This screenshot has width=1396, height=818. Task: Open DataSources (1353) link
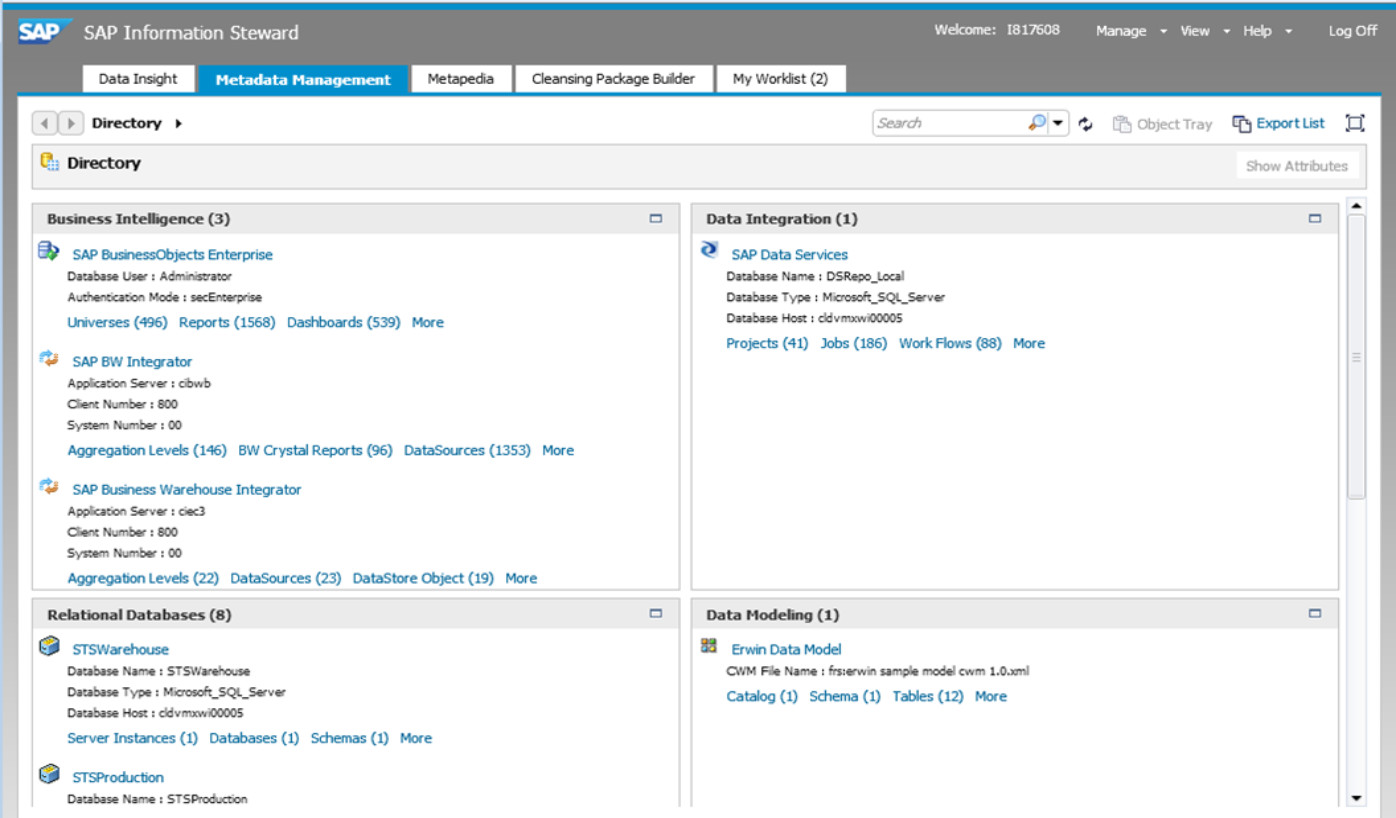(x=467, y=450)
